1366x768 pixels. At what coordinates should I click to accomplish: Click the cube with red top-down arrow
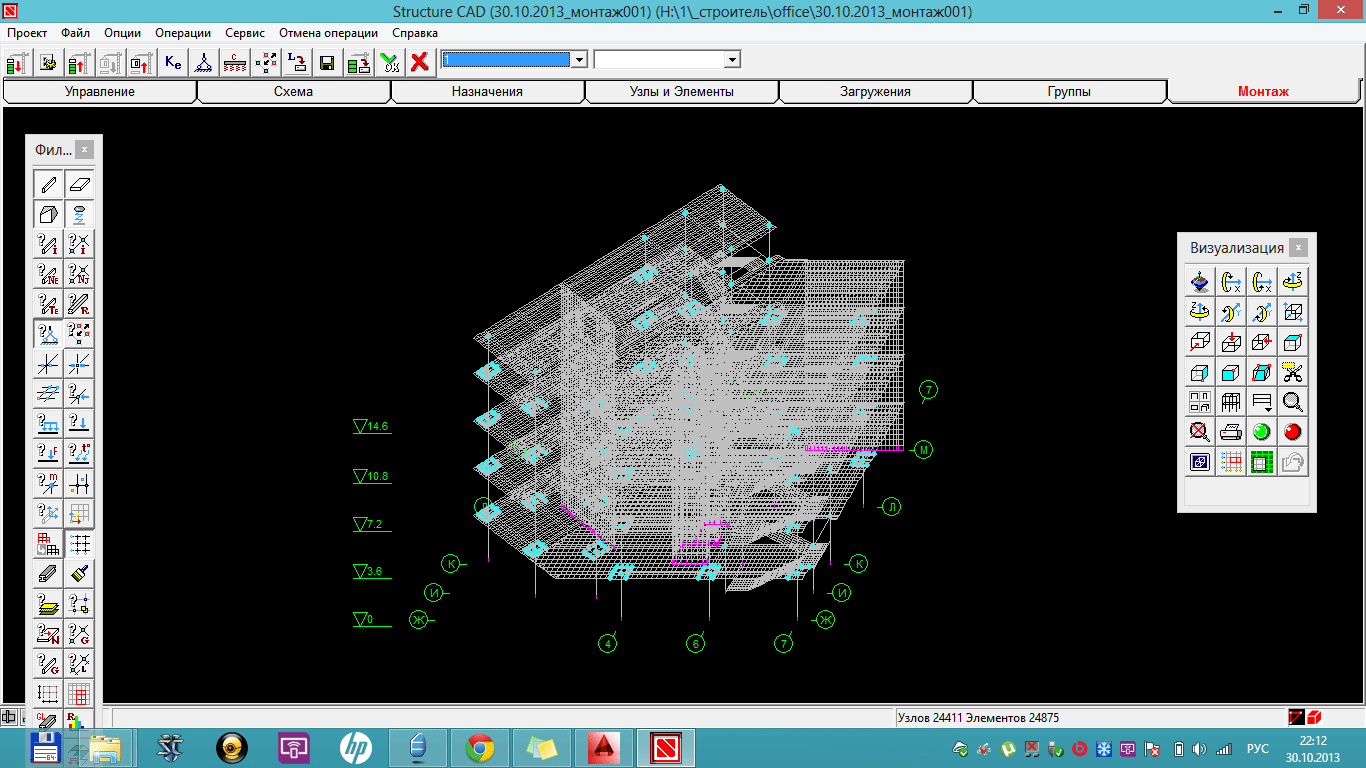[1231, 342]
